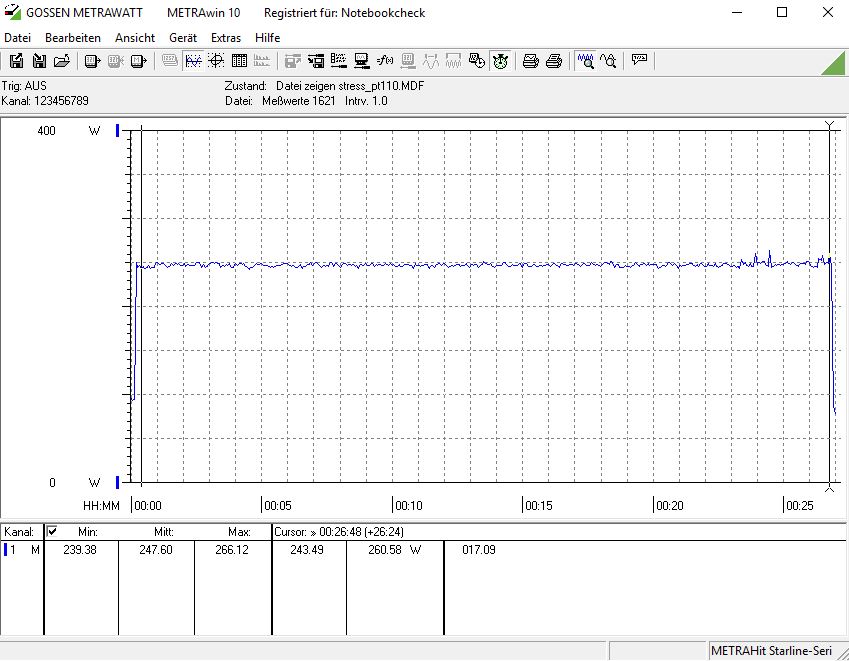Open the Extras menu
Viewport: 849px width, 661px height.
point(226,37)
